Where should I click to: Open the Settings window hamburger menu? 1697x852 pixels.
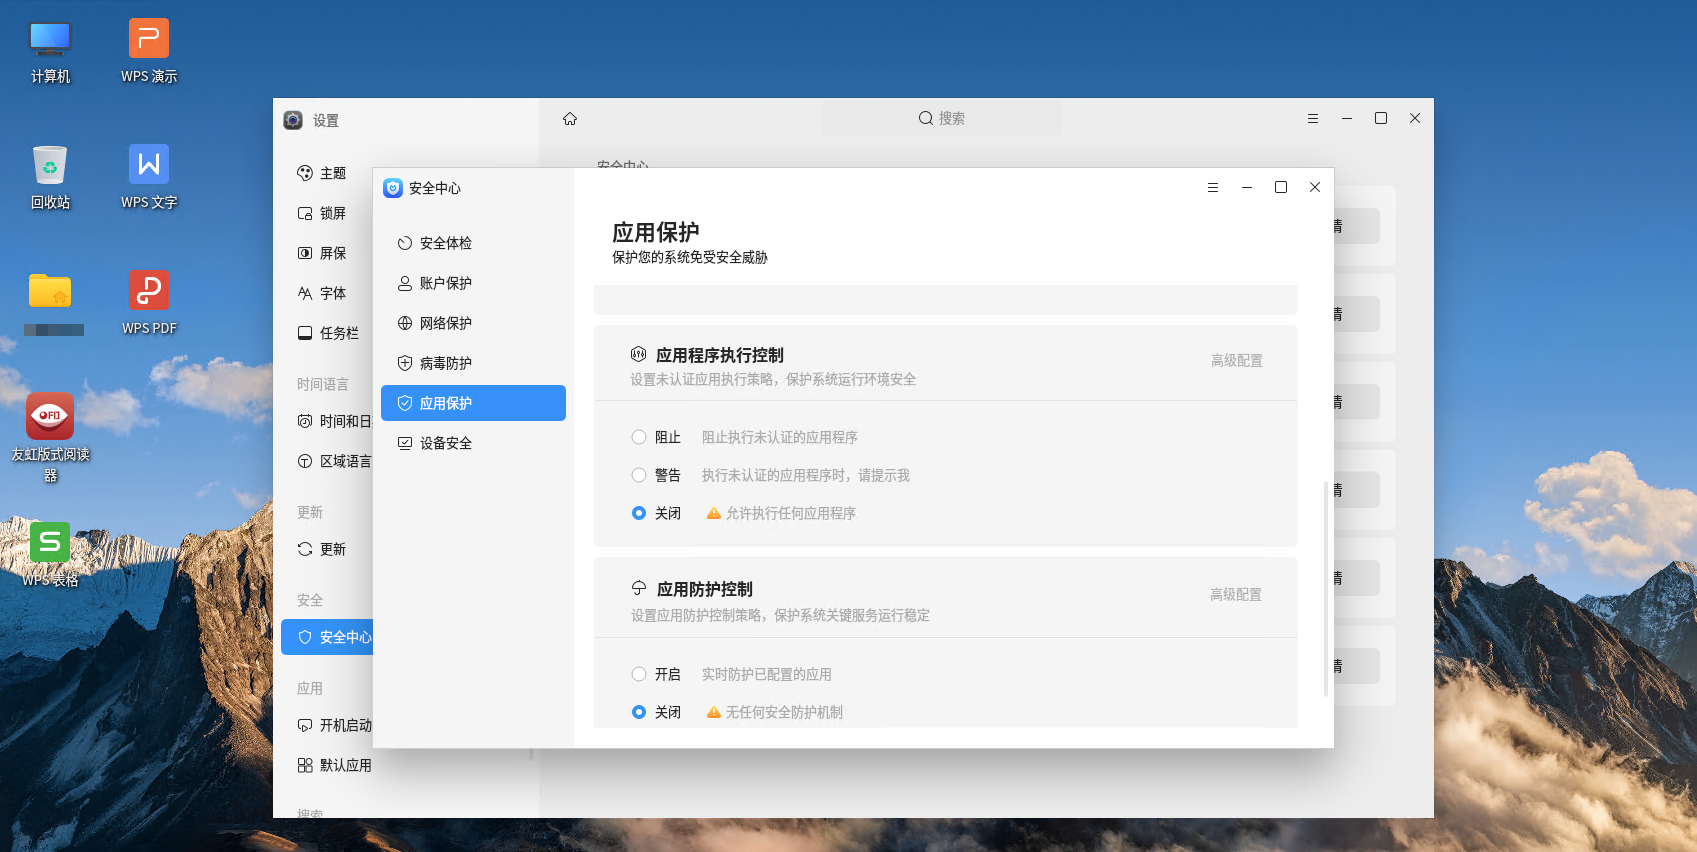[x=1313, y=119]
